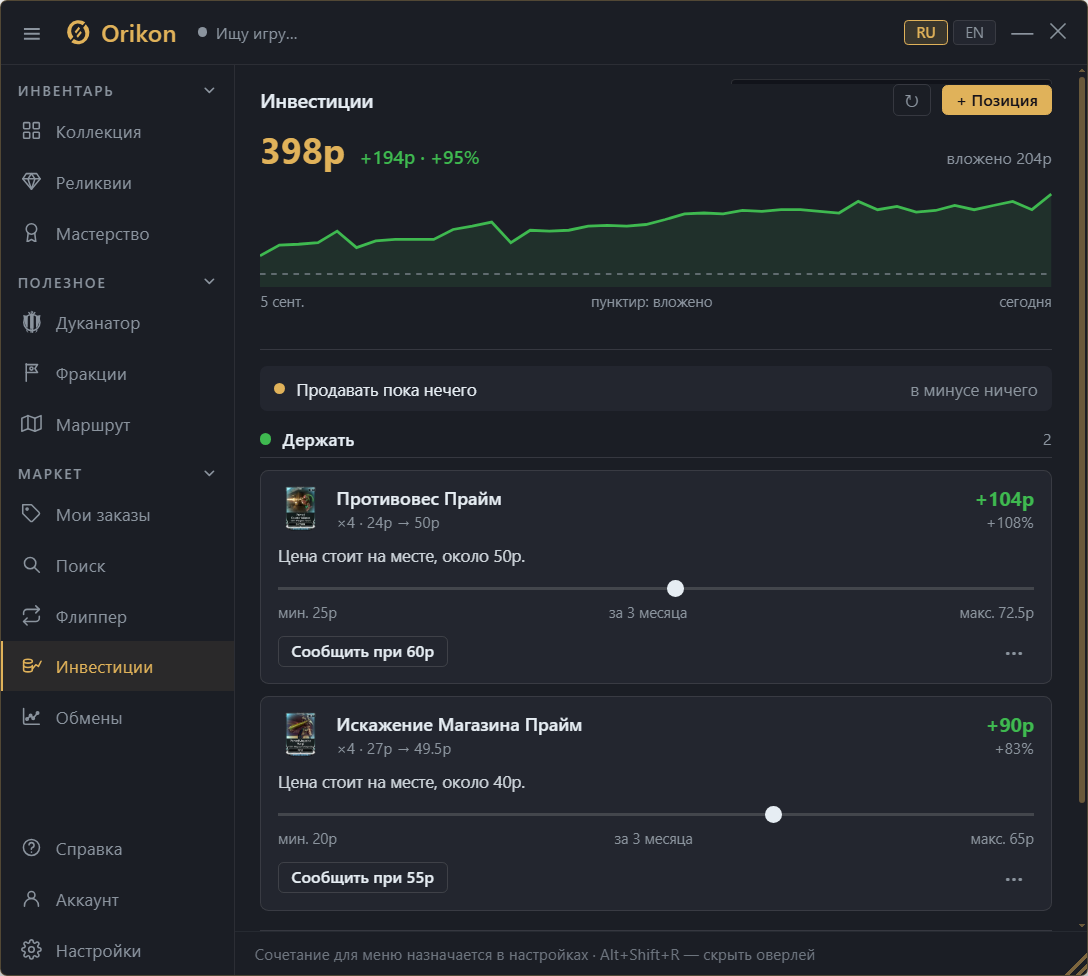
Task: Collapse the ПОЛЕЗНОЕ section
Action: tap(210, 282)
